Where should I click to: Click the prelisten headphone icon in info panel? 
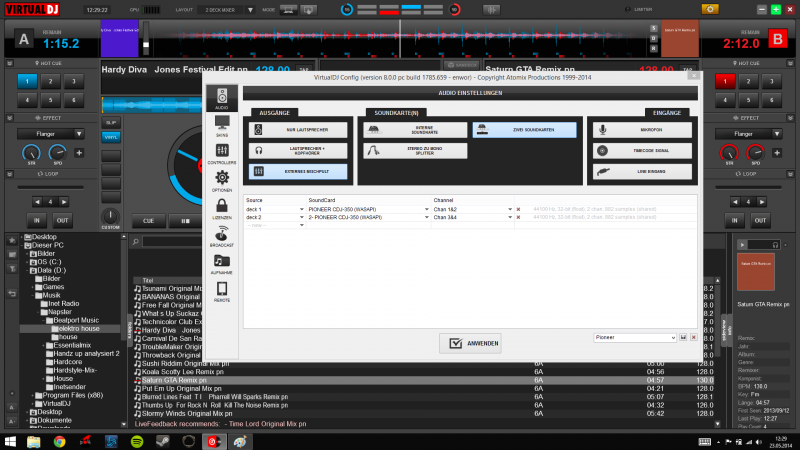coord(775,245)
